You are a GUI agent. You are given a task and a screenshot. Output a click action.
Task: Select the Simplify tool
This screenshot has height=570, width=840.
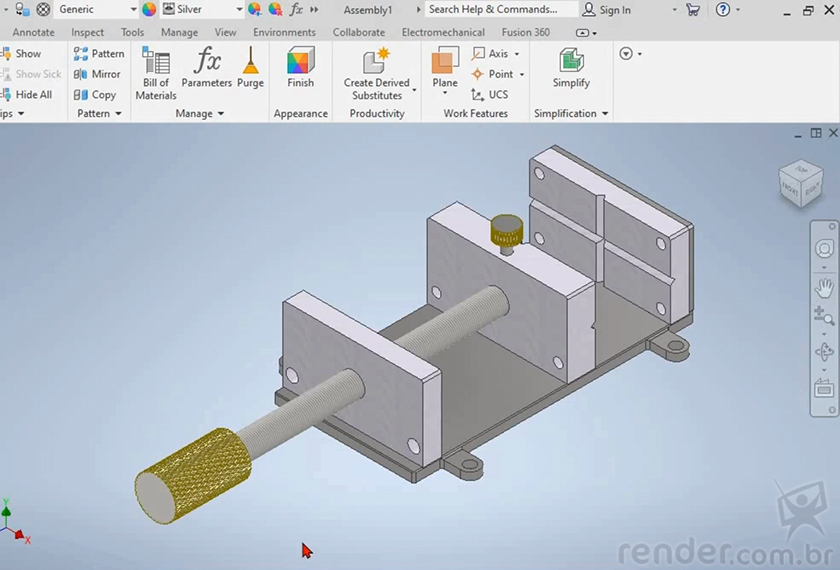[x=571, y=68]
